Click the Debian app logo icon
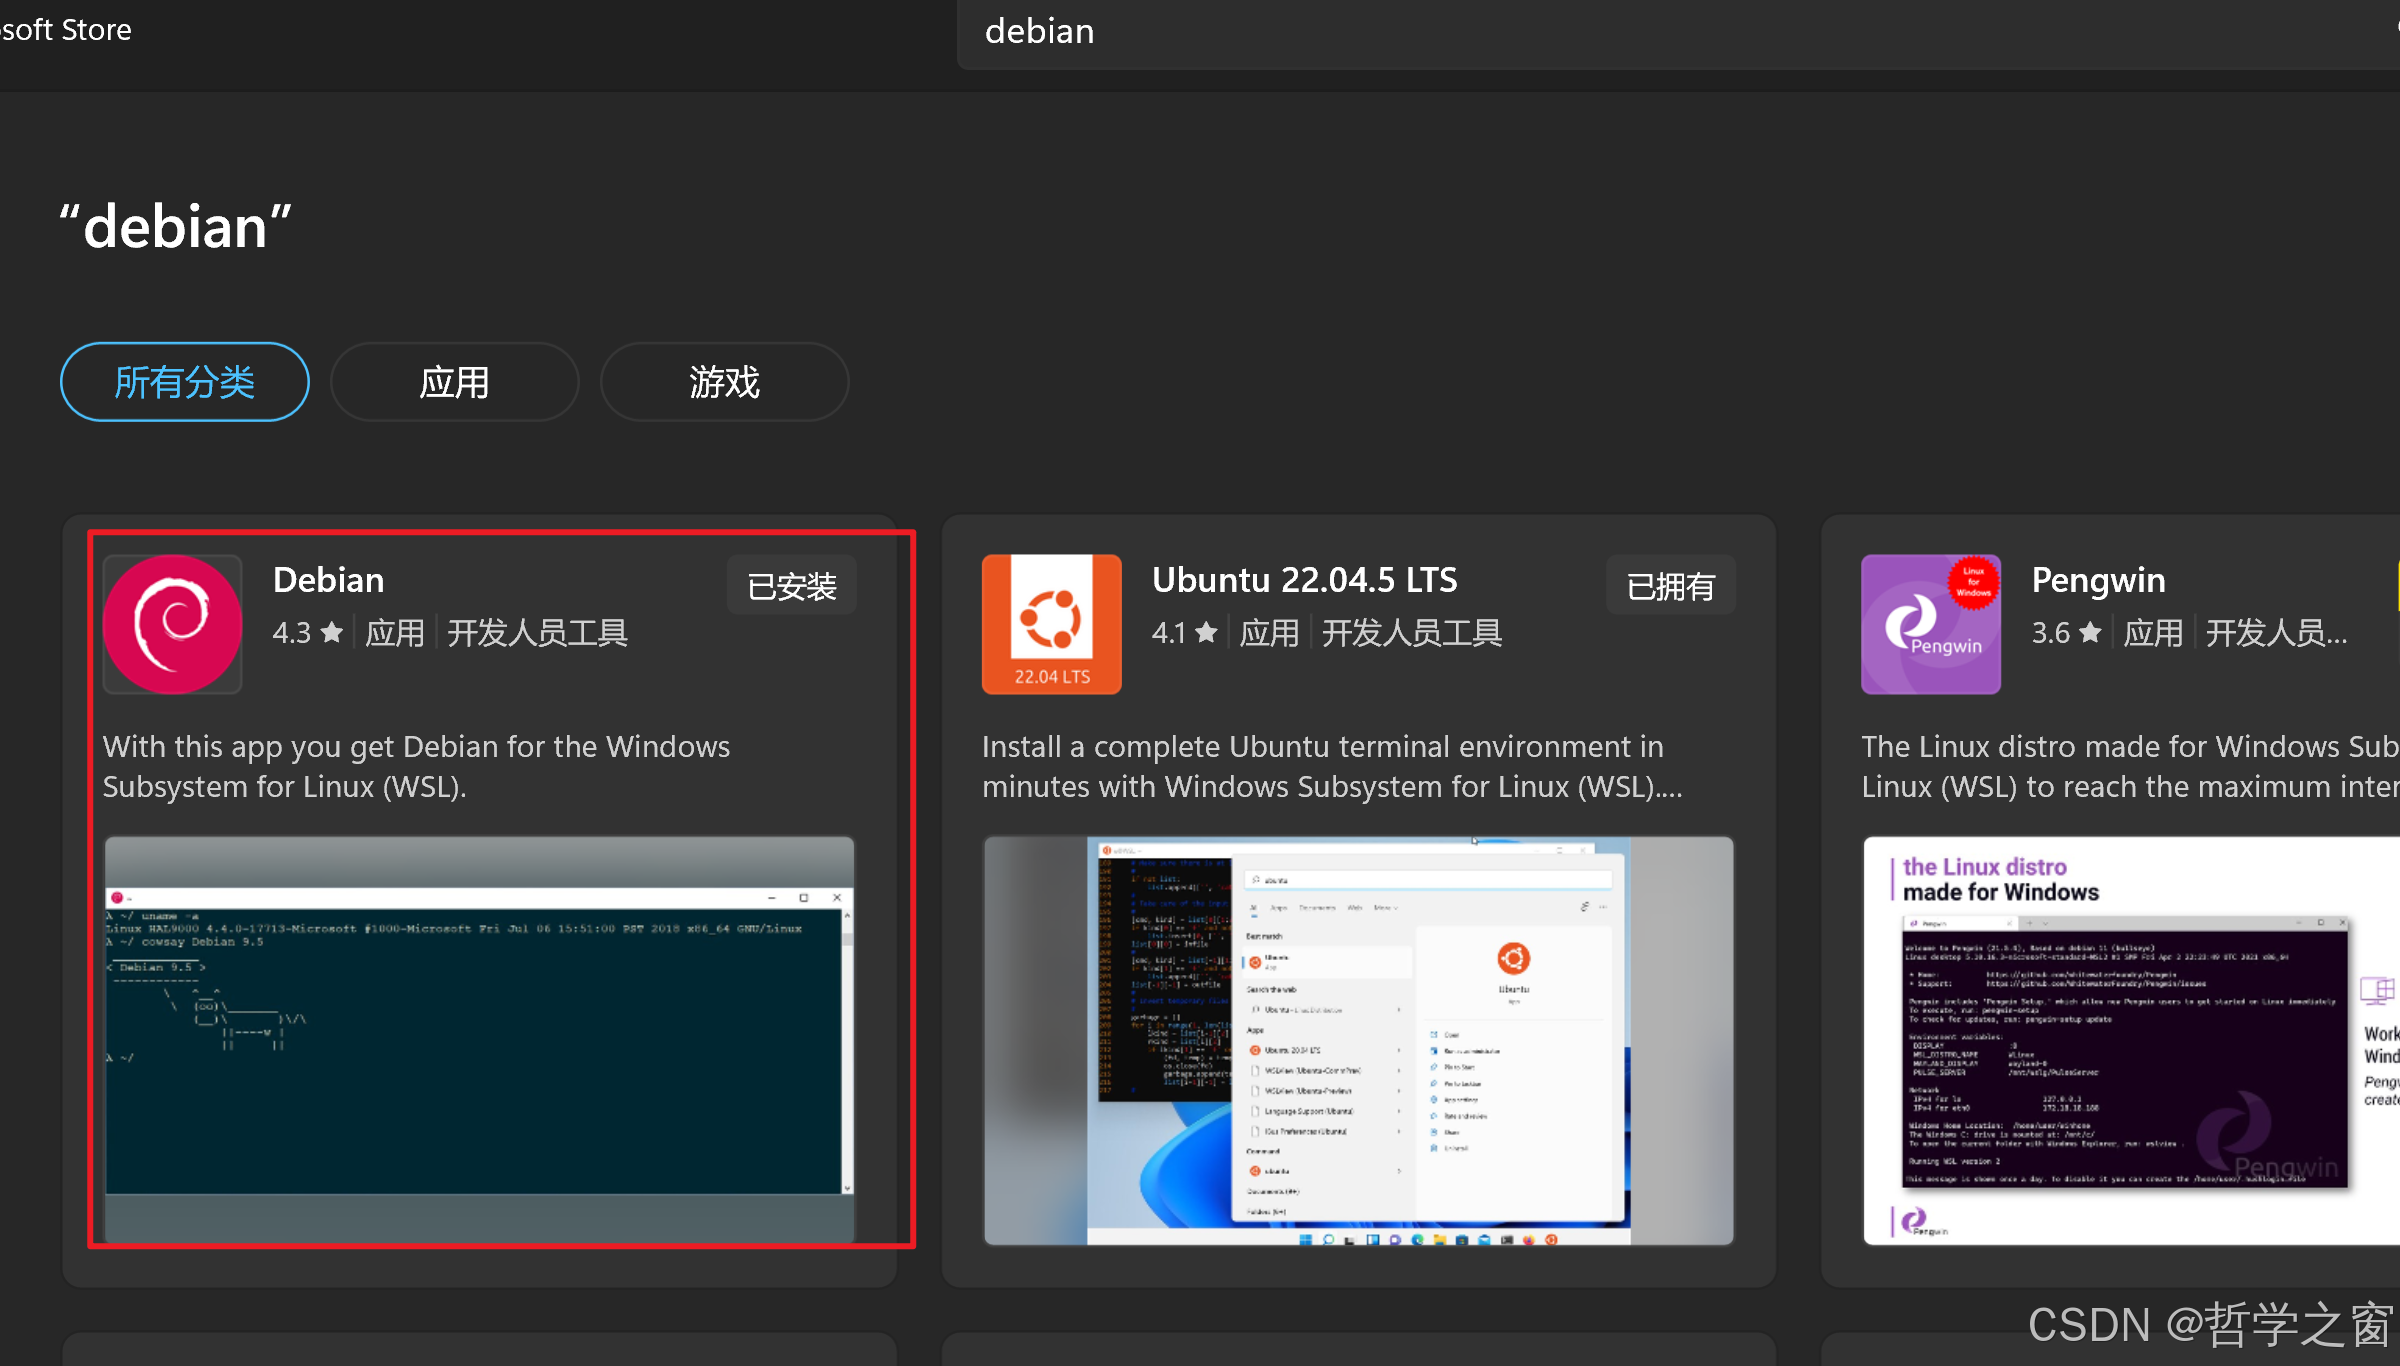 point(172,623)
